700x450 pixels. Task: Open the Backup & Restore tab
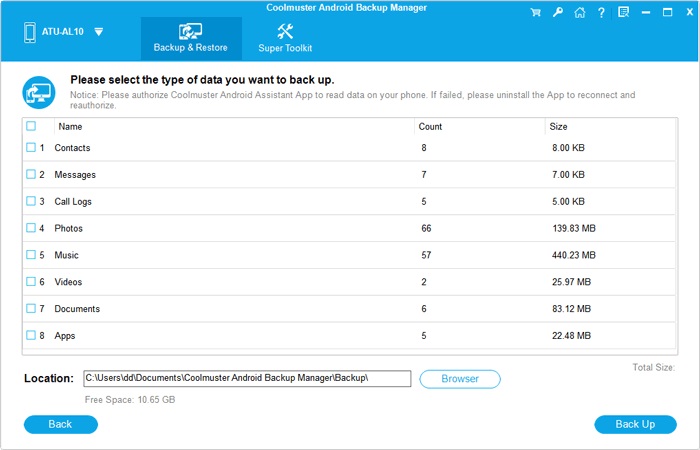pyautogui.click(x=190, y=38)
